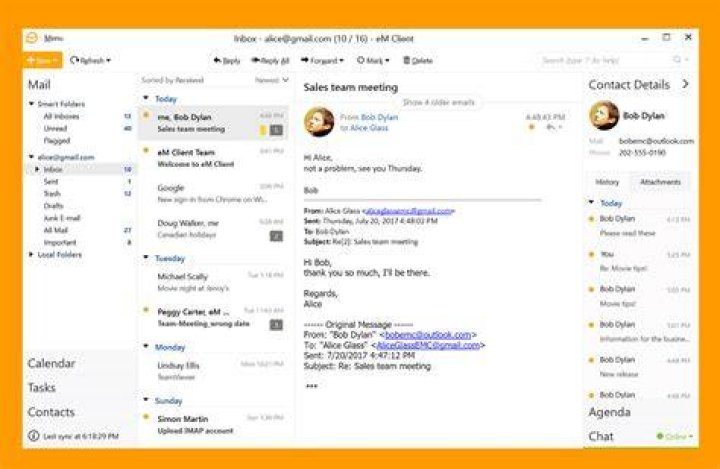The height and width of the screenshot is (469, 720).
Task: Open the All Mail folder
Action: coord(56,230)
